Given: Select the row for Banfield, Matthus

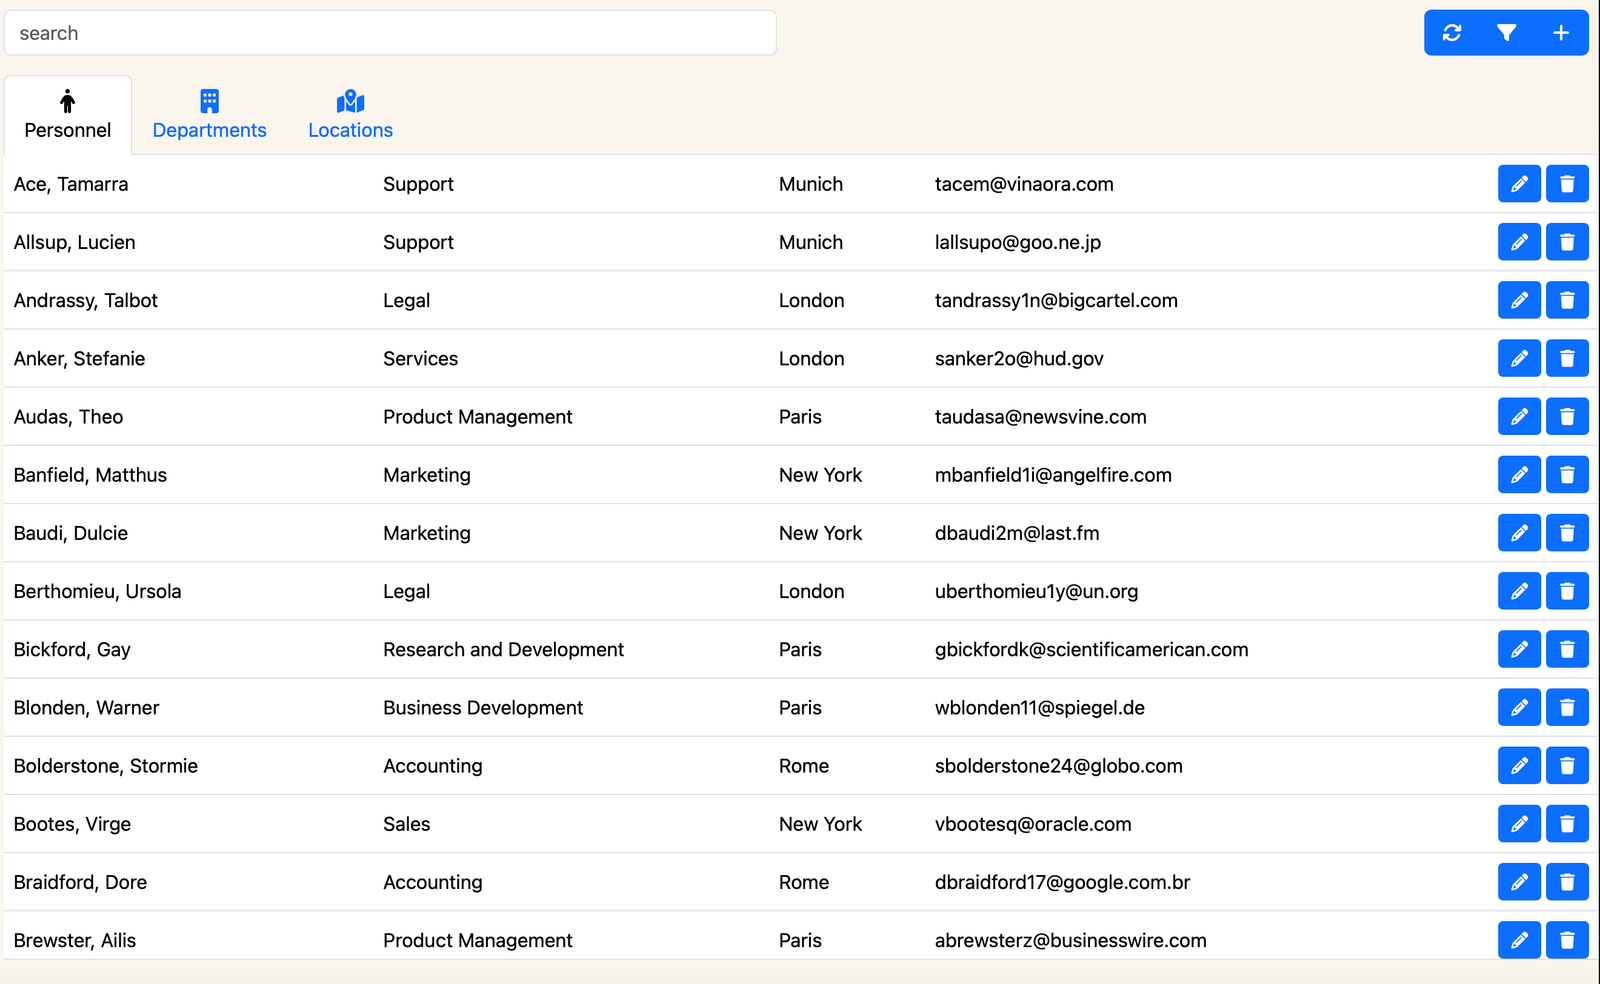Looking at the screenshot, I should pyautogui.click(x=400, y=475).
